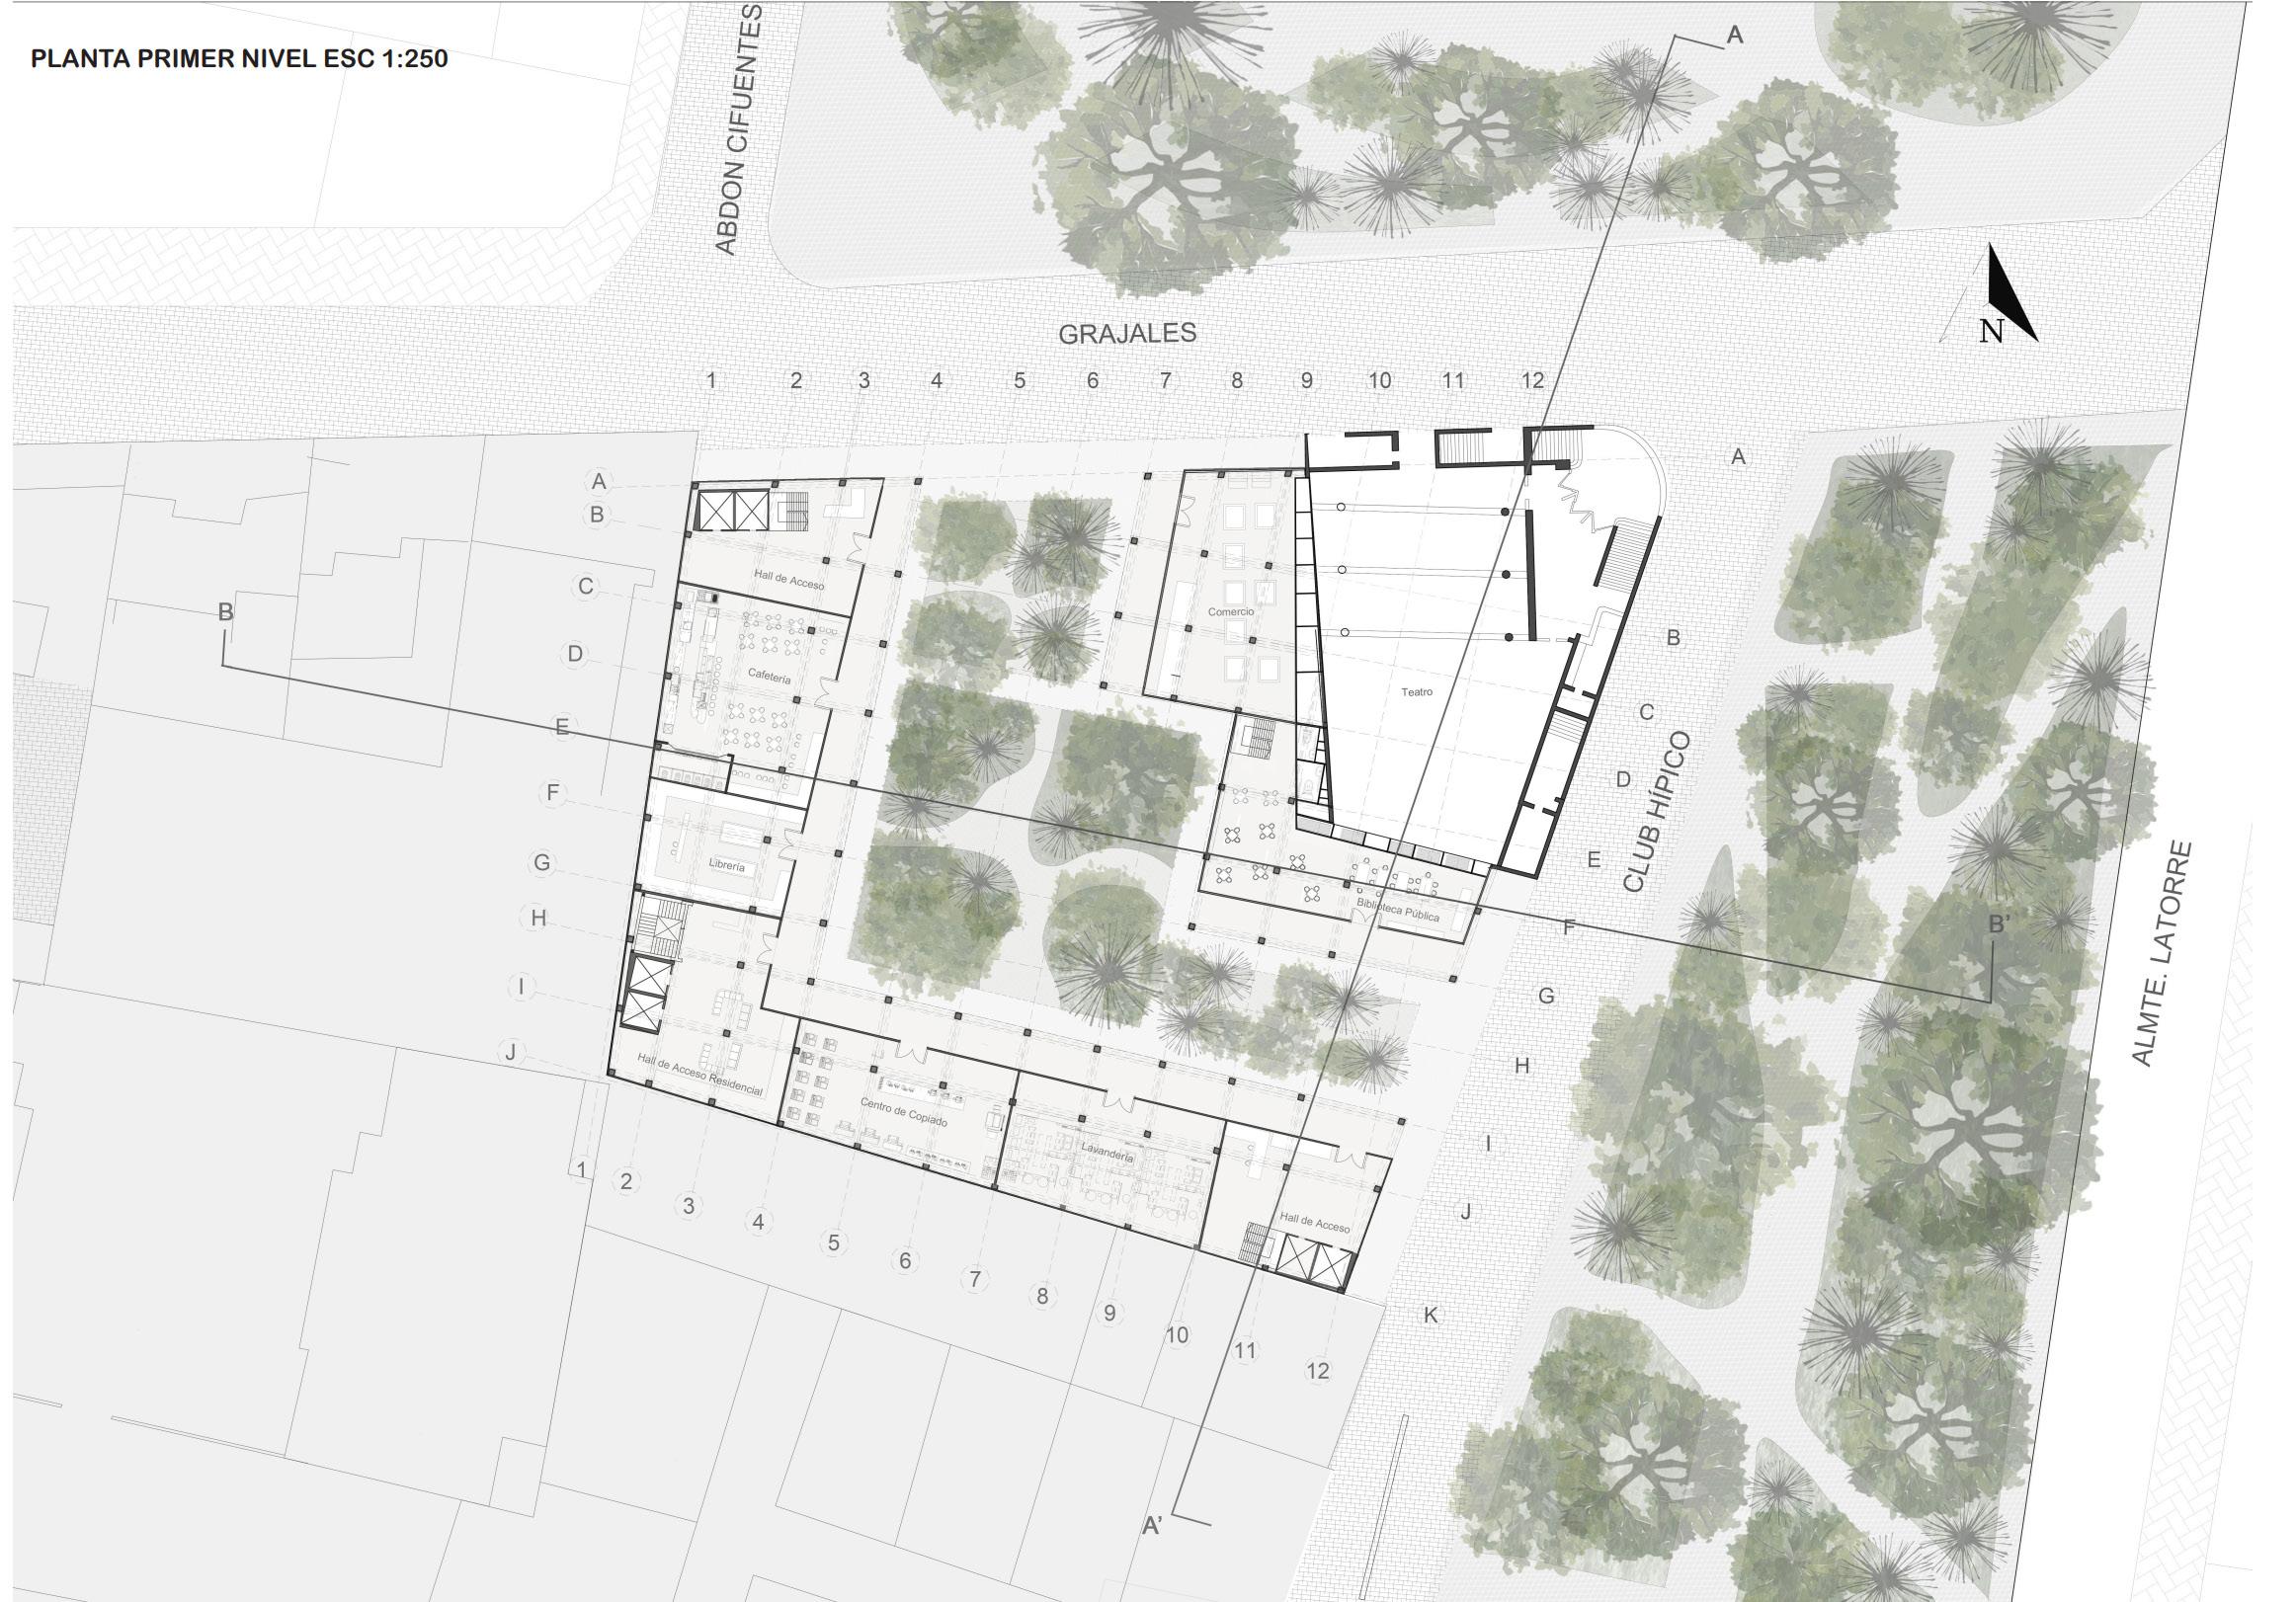2296x1602 pixels.
Task: Click the CLUB HÍPICO street label
Action: coord(1656,812)
